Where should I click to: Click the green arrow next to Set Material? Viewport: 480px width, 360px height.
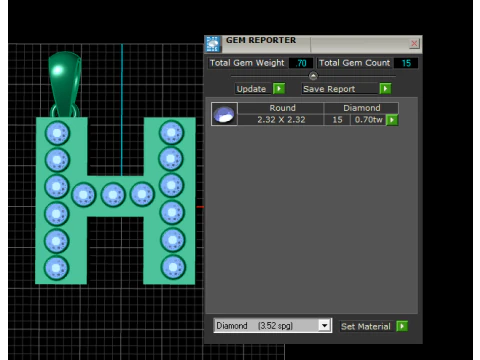click(x=402, y=326)
